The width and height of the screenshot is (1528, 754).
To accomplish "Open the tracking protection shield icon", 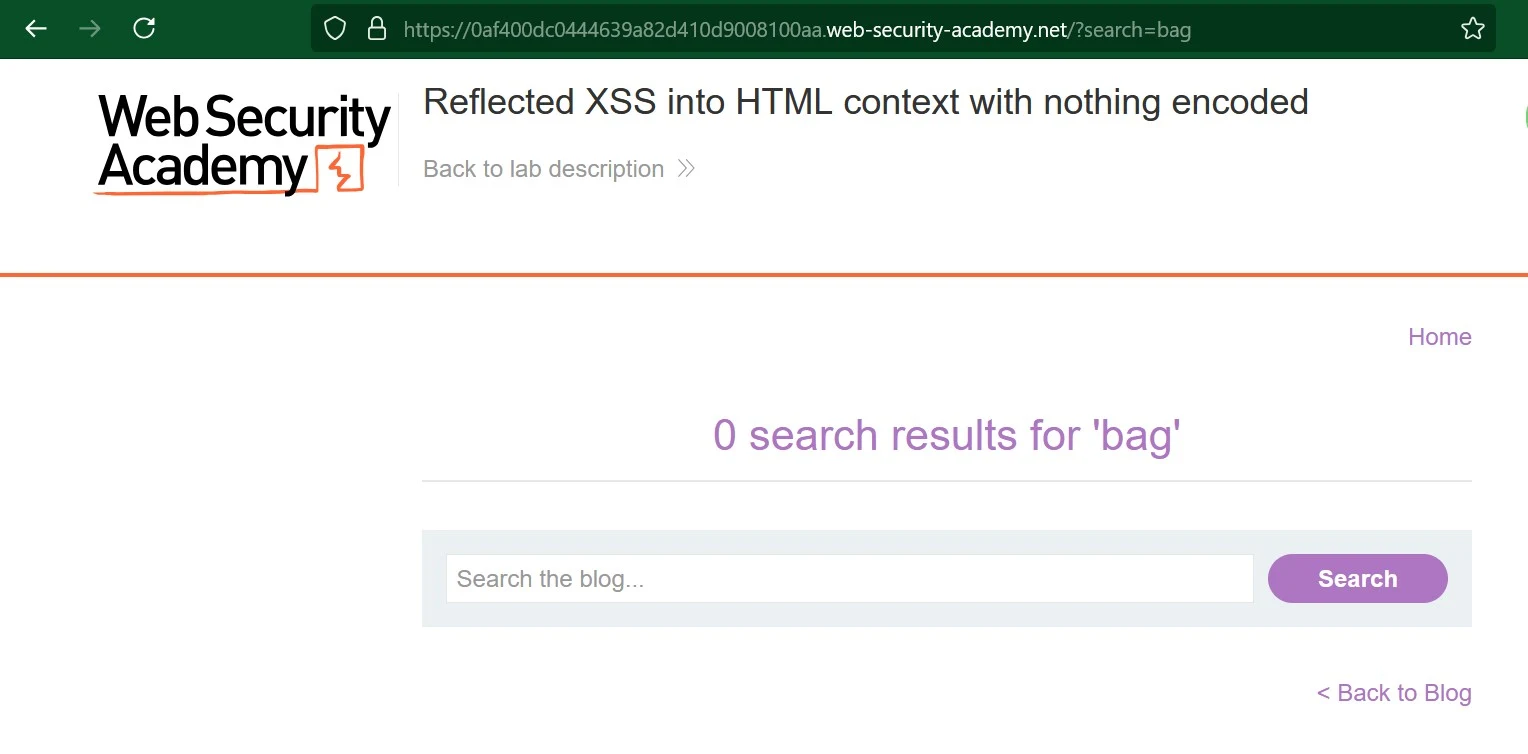I will click(x=335, y=29).
